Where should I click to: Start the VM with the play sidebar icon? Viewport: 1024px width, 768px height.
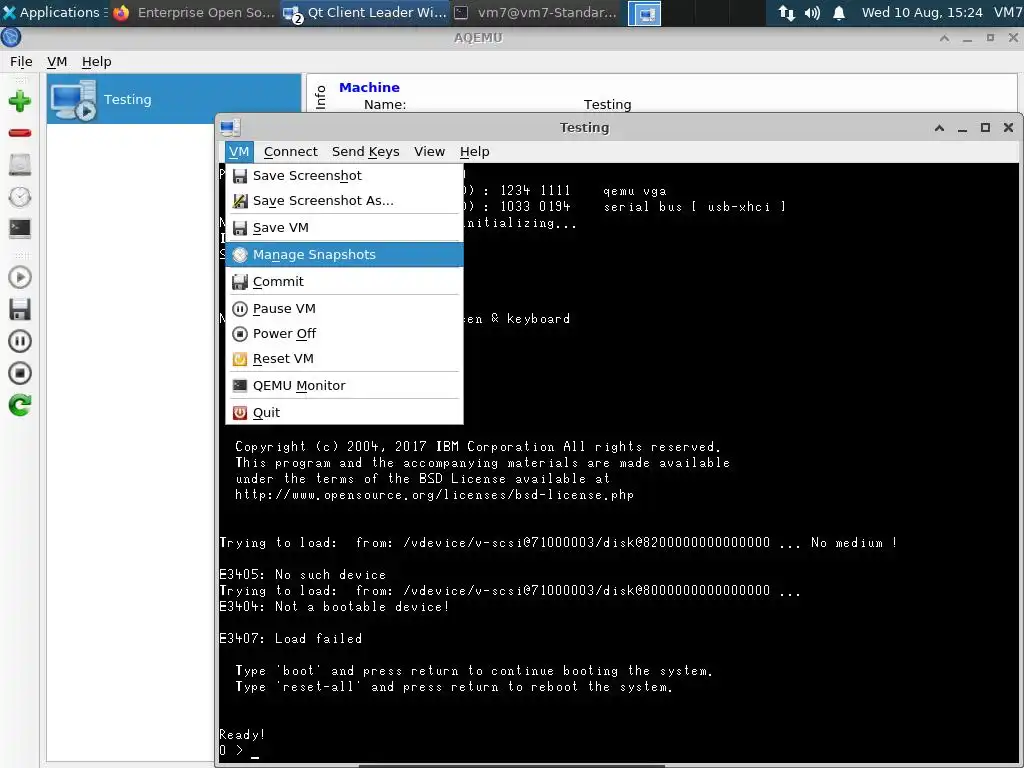click(x=20, y=278)
